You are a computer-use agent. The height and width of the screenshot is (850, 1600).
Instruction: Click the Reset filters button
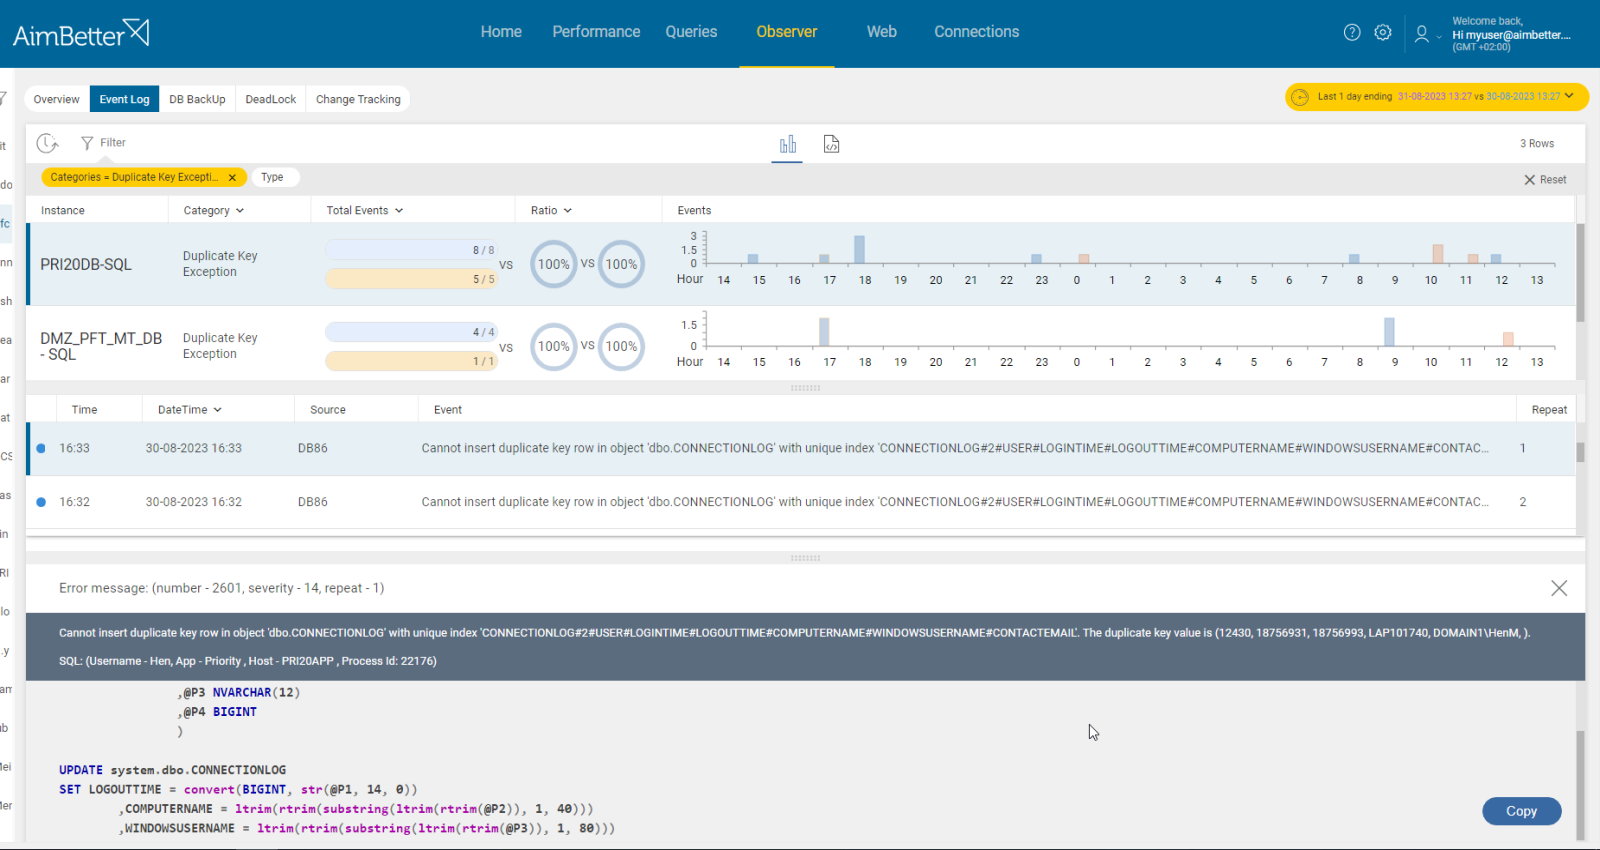[x=1545, y=180]
